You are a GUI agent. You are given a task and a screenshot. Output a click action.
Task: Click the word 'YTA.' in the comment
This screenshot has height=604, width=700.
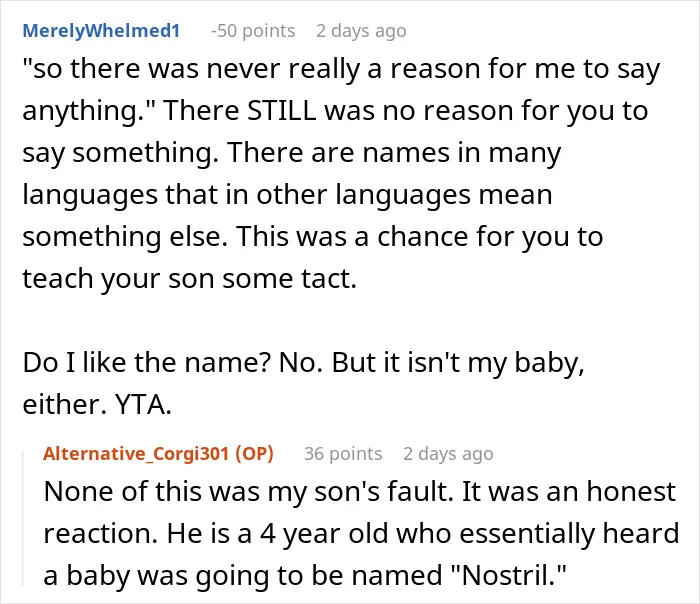[x=143, y=404]
